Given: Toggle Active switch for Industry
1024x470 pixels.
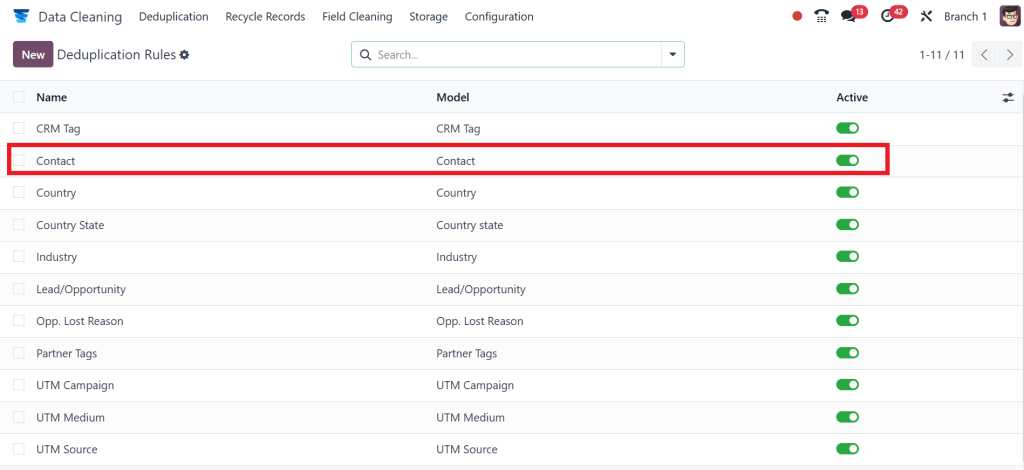Looking at the screenshot, I should coord(848,257).
